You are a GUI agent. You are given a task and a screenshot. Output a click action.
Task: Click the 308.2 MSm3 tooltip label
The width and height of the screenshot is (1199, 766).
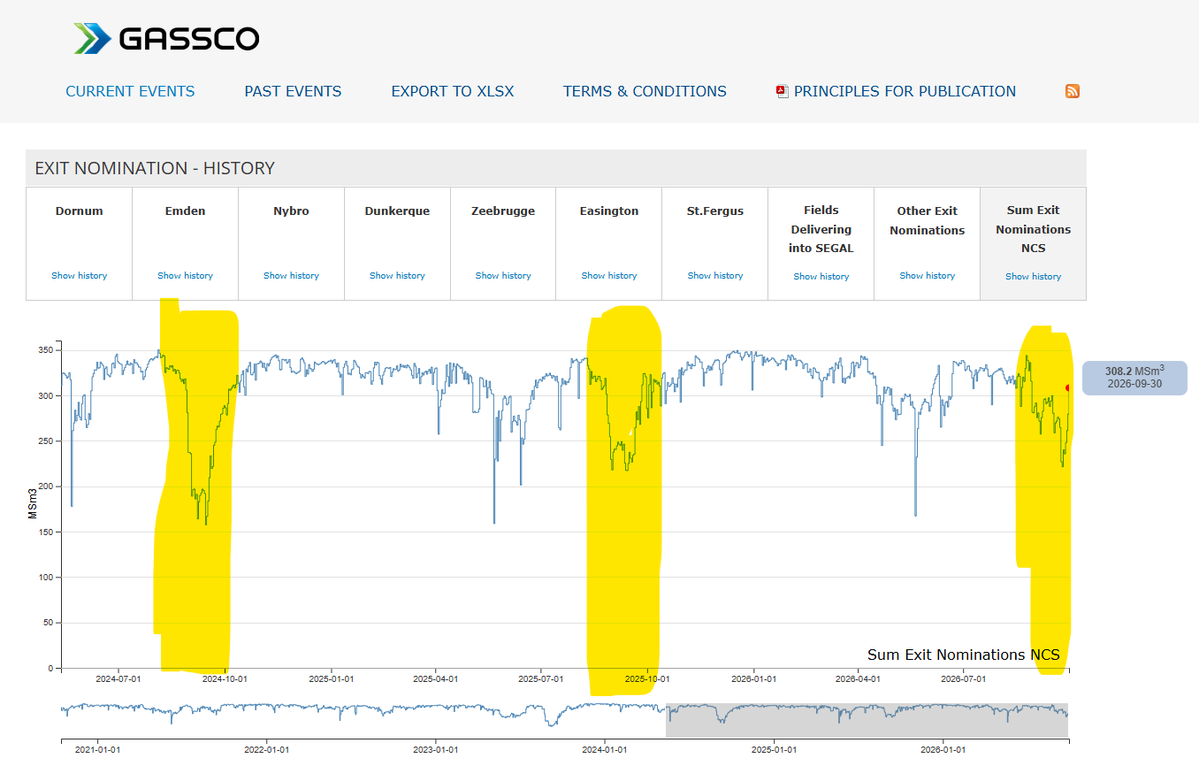click(1135, 378)
